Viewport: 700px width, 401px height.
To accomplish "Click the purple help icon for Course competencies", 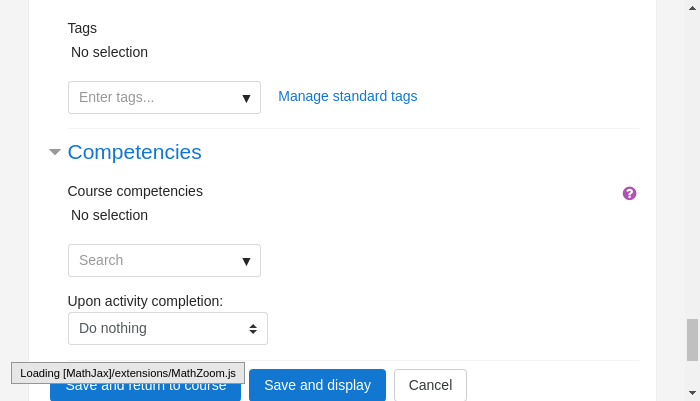I will pos(629,193).
